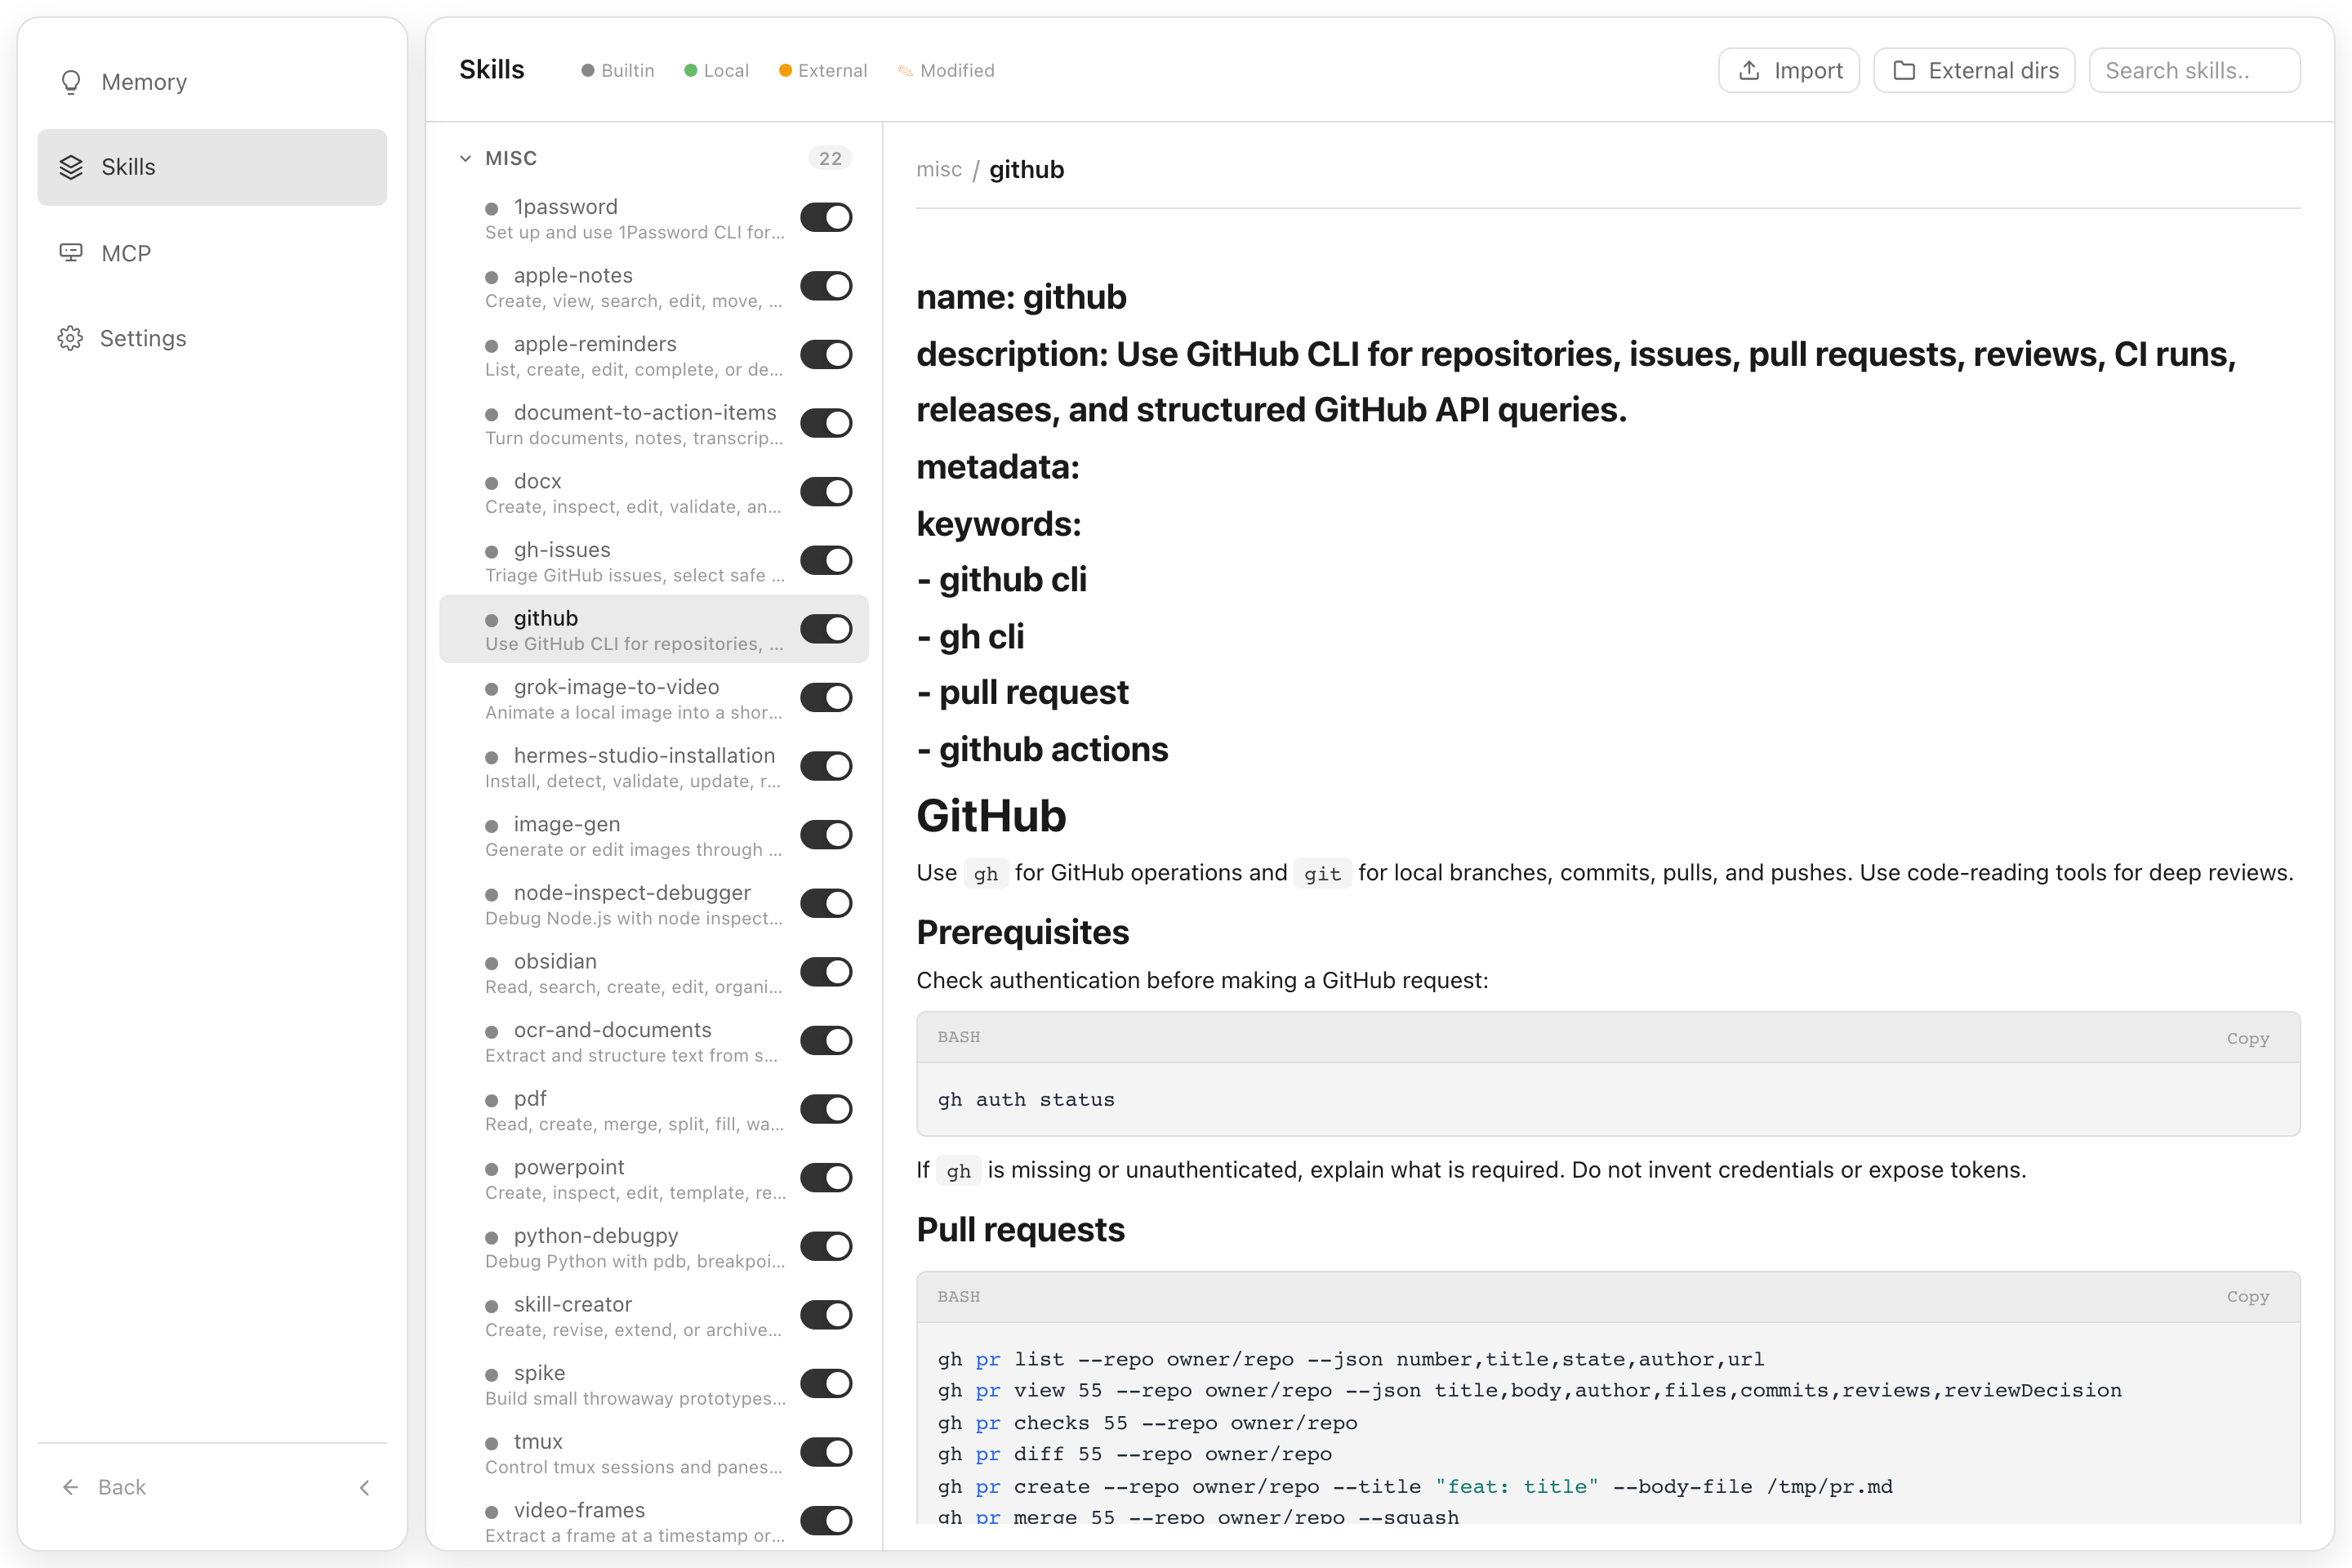Click the Memory lightbulb icon

[70, 82]
